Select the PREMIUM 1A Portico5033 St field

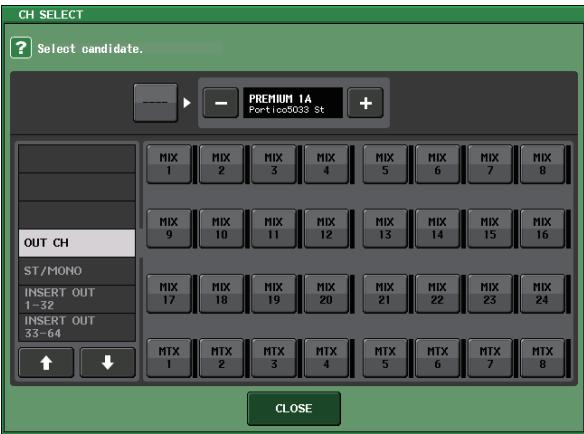tap(293, 103)
